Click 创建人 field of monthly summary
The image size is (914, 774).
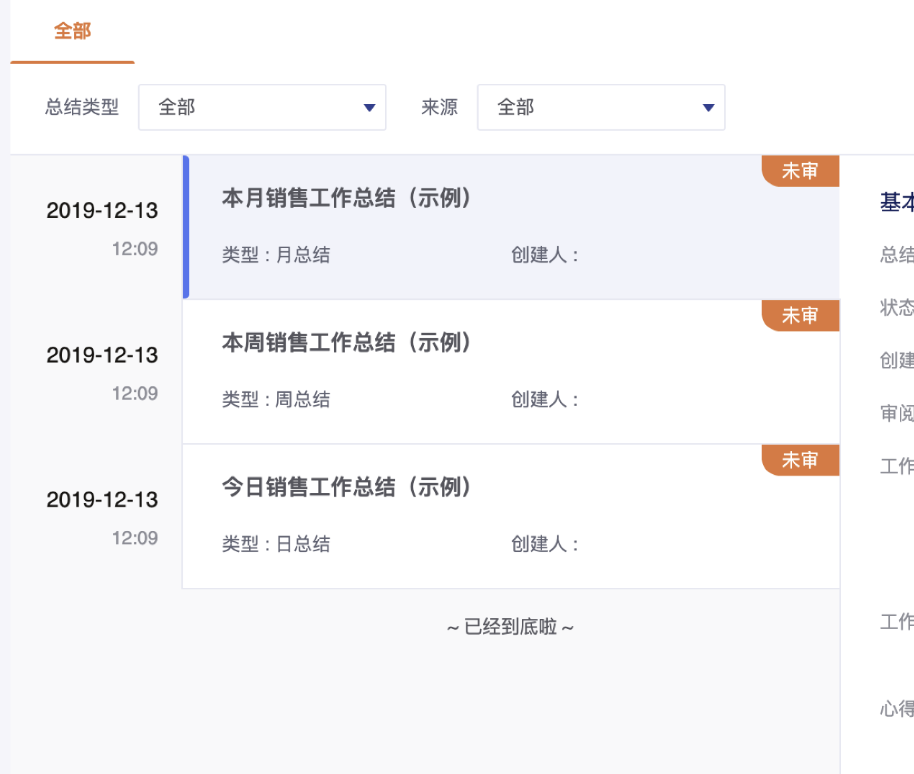(x=544, y=255)
